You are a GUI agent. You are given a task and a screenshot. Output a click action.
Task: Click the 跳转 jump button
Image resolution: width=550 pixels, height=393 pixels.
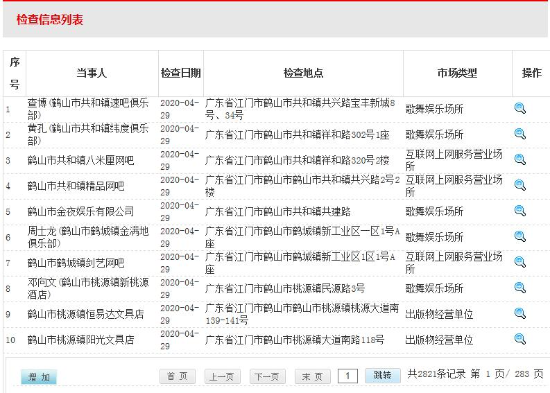383,375
